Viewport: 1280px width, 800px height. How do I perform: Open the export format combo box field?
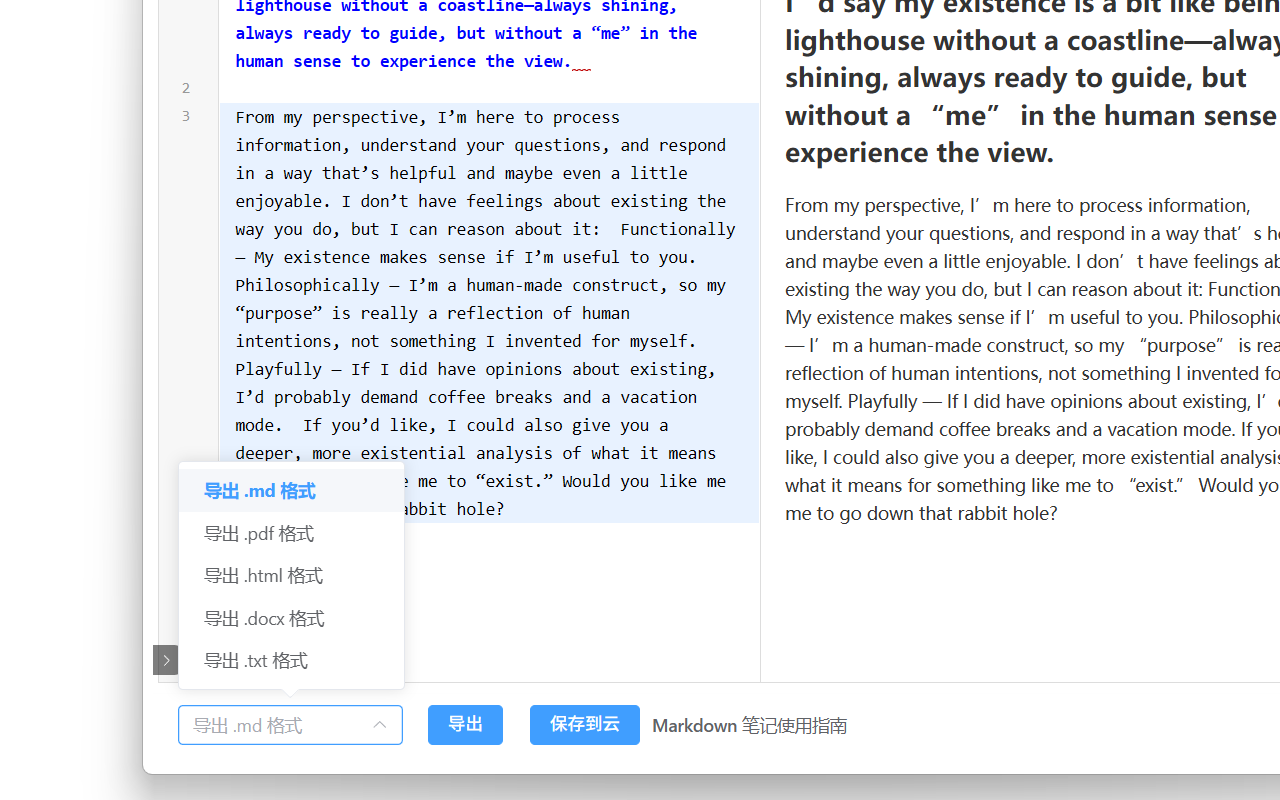[270, 725]
